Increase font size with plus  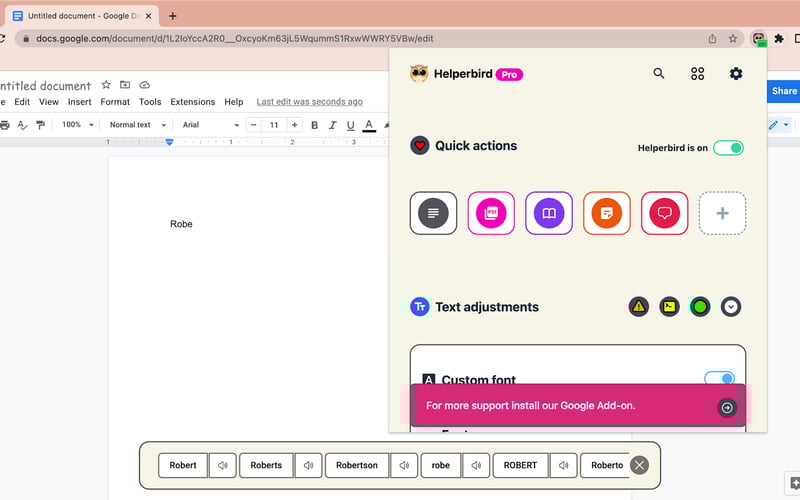pos(294,125)
